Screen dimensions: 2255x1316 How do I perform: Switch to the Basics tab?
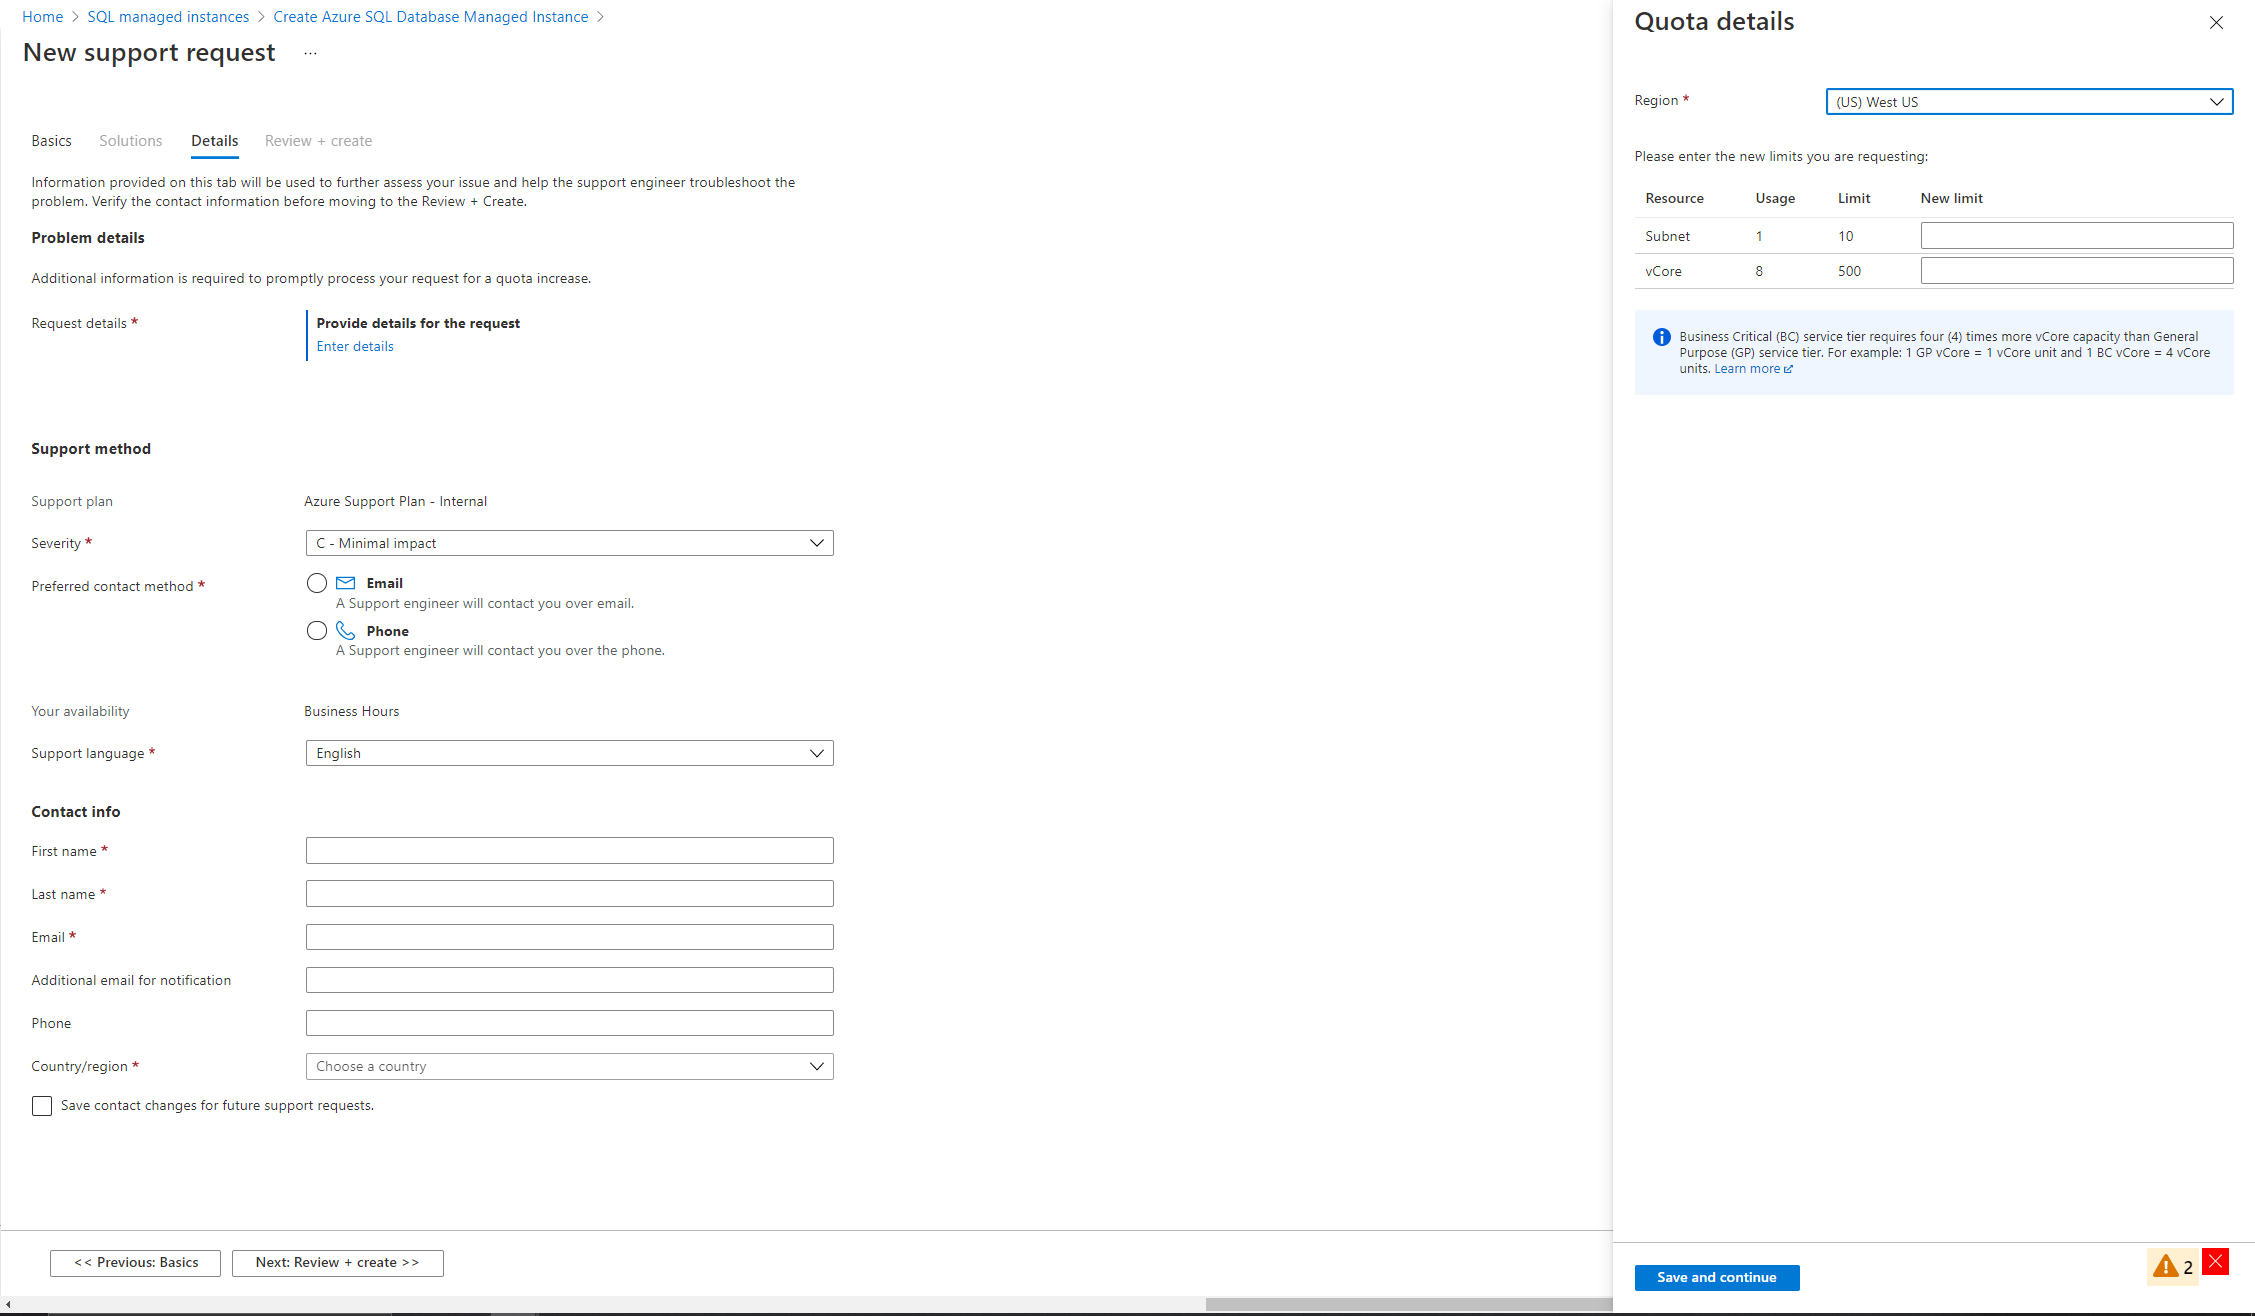coord(52,139)
